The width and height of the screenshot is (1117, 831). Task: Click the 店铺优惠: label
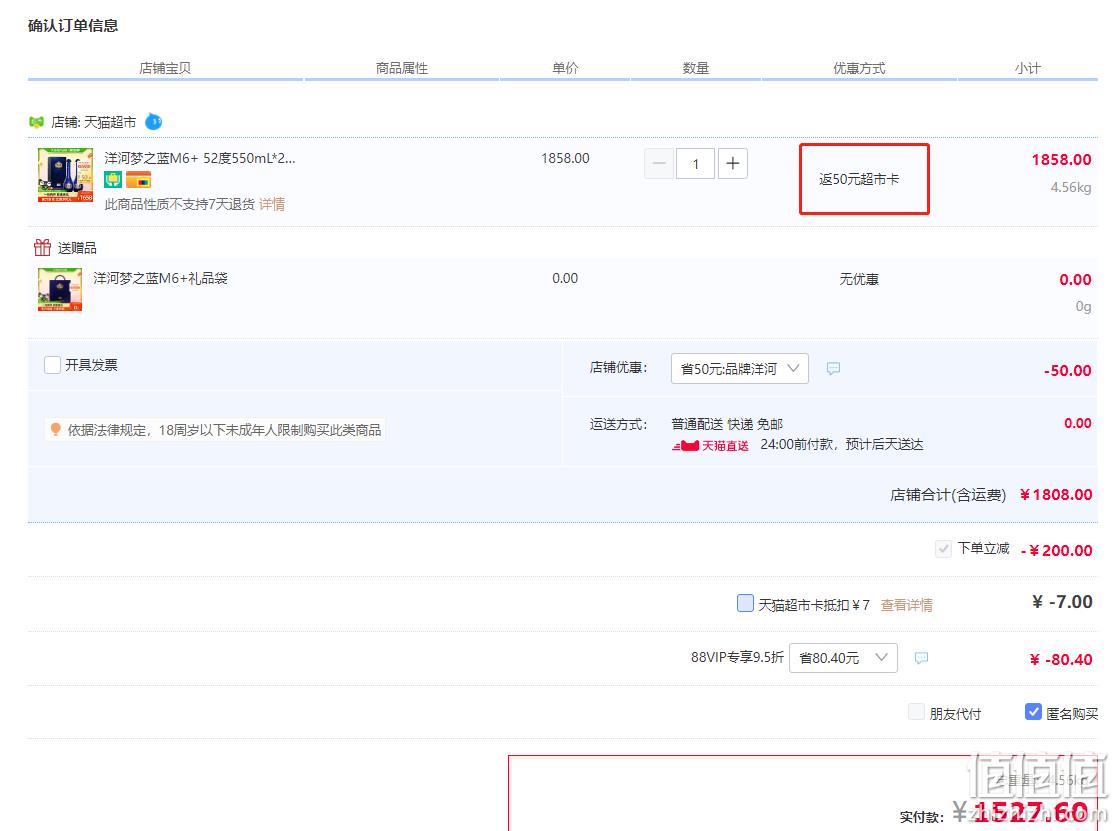coord(618,367)
